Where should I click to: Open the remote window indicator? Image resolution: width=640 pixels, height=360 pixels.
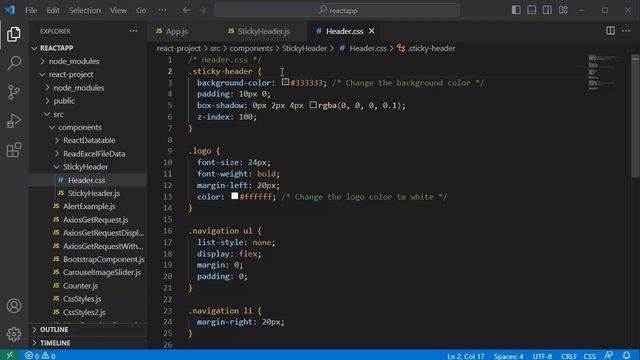coord(10,356)
